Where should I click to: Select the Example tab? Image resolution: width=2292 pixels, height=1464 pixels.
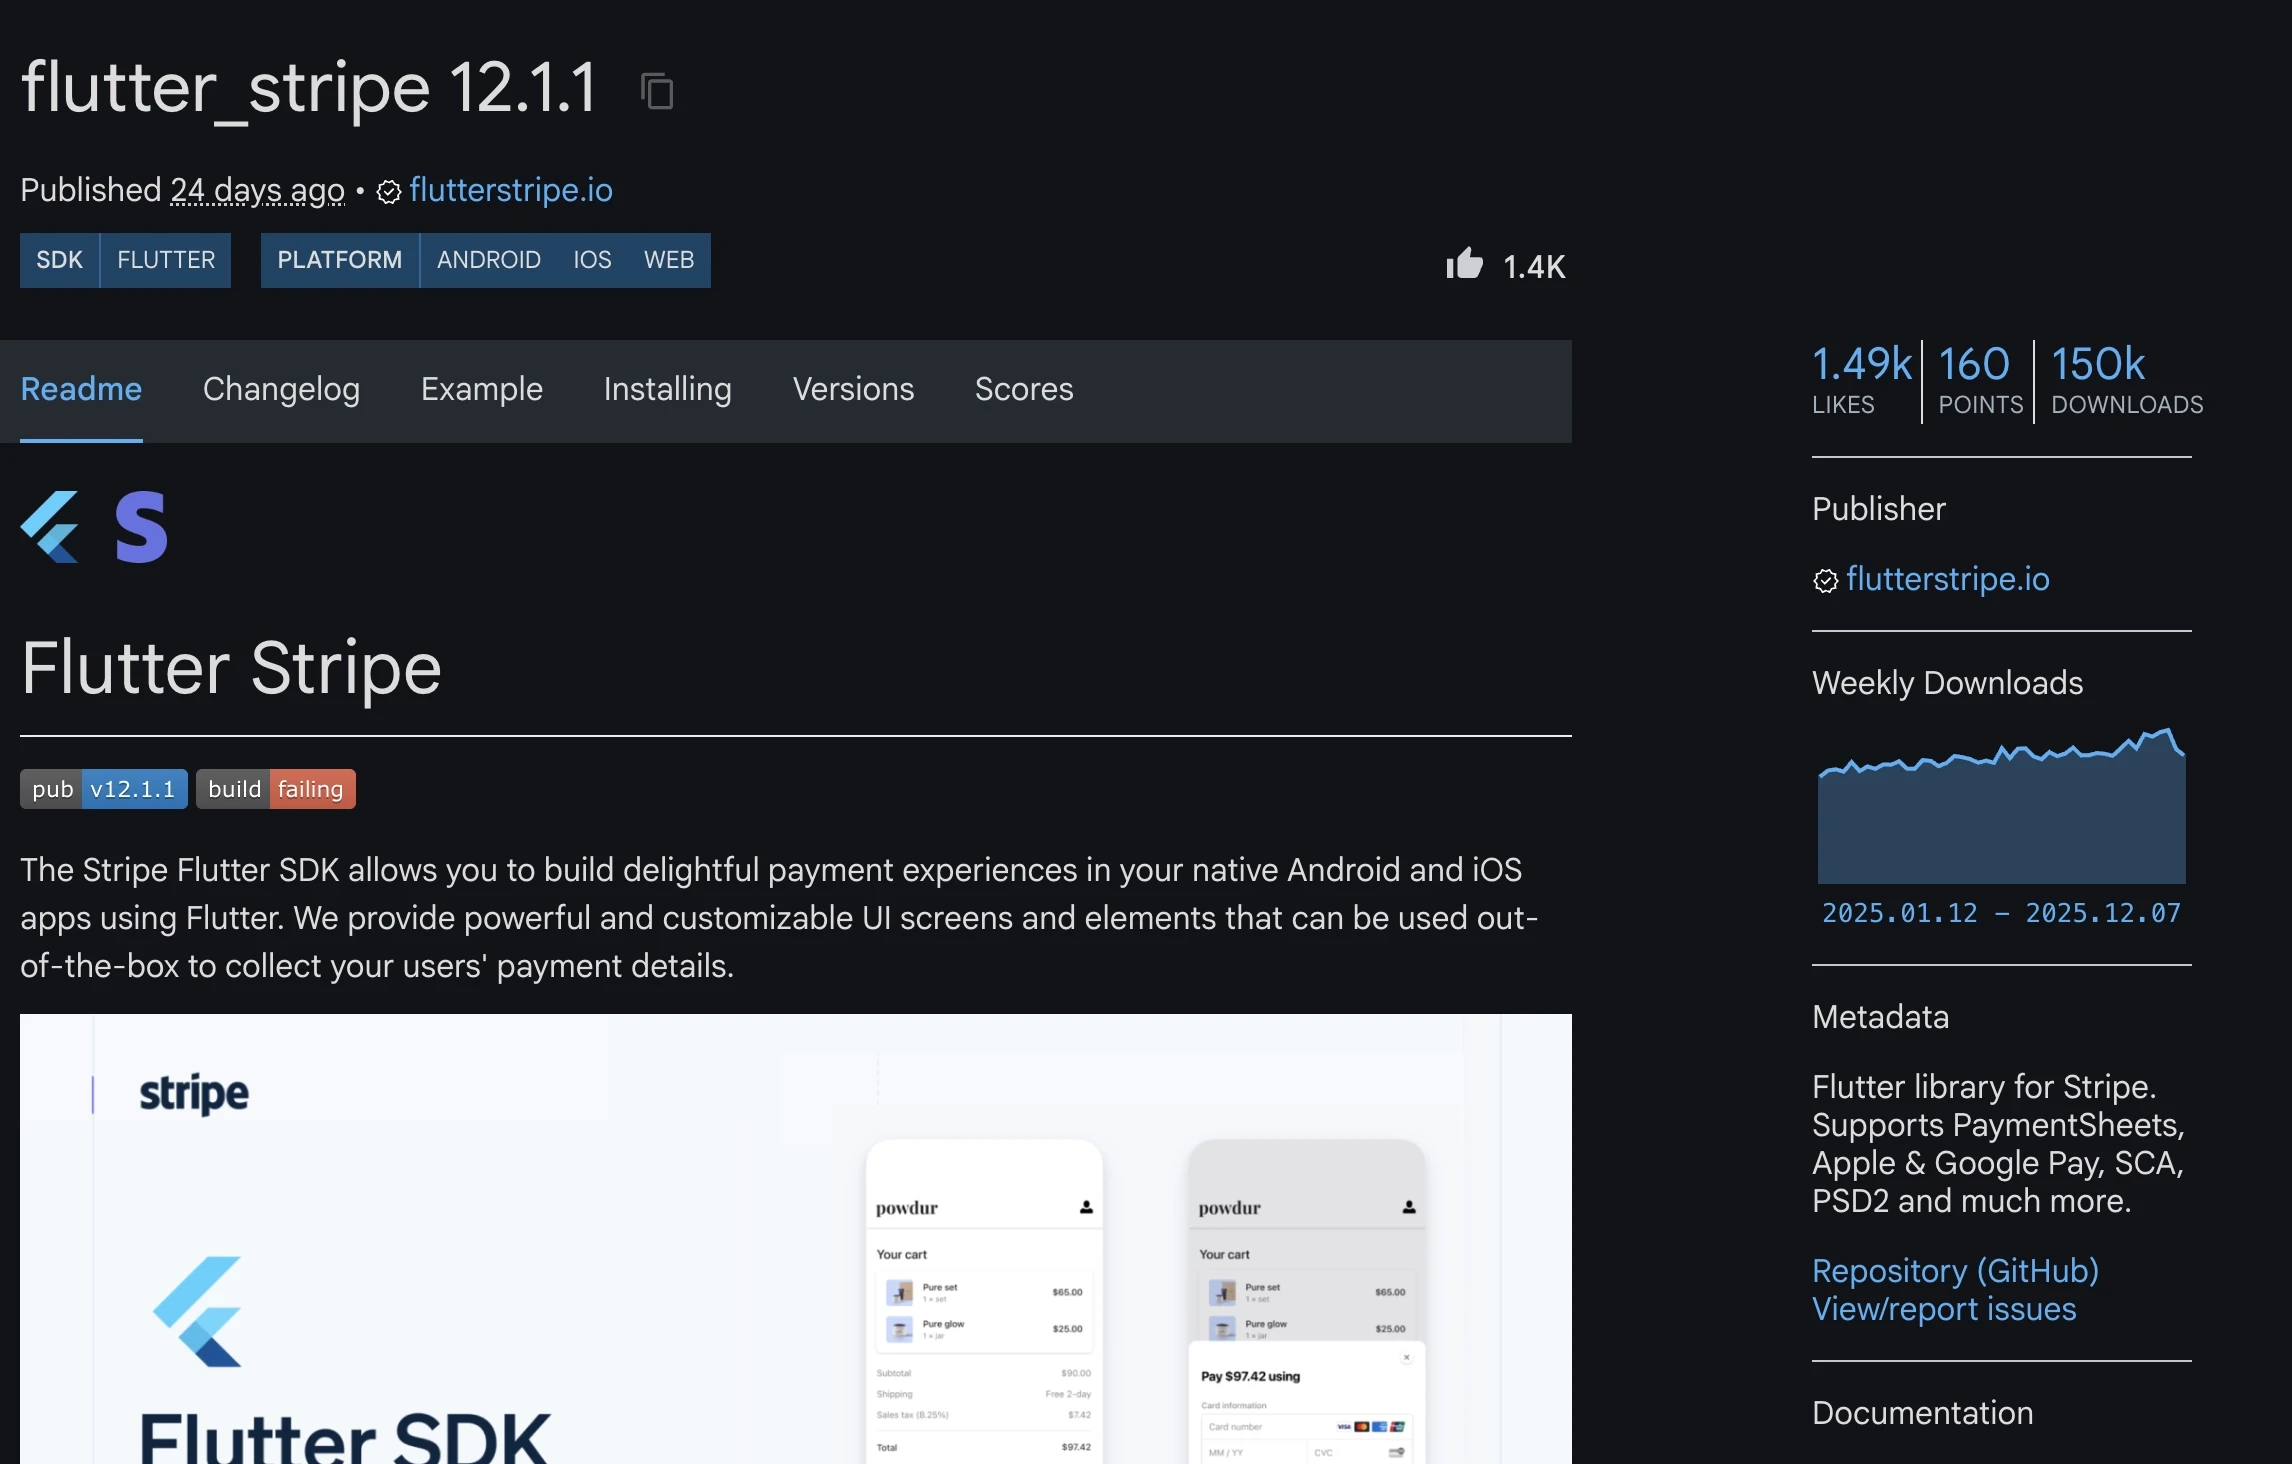481,389
